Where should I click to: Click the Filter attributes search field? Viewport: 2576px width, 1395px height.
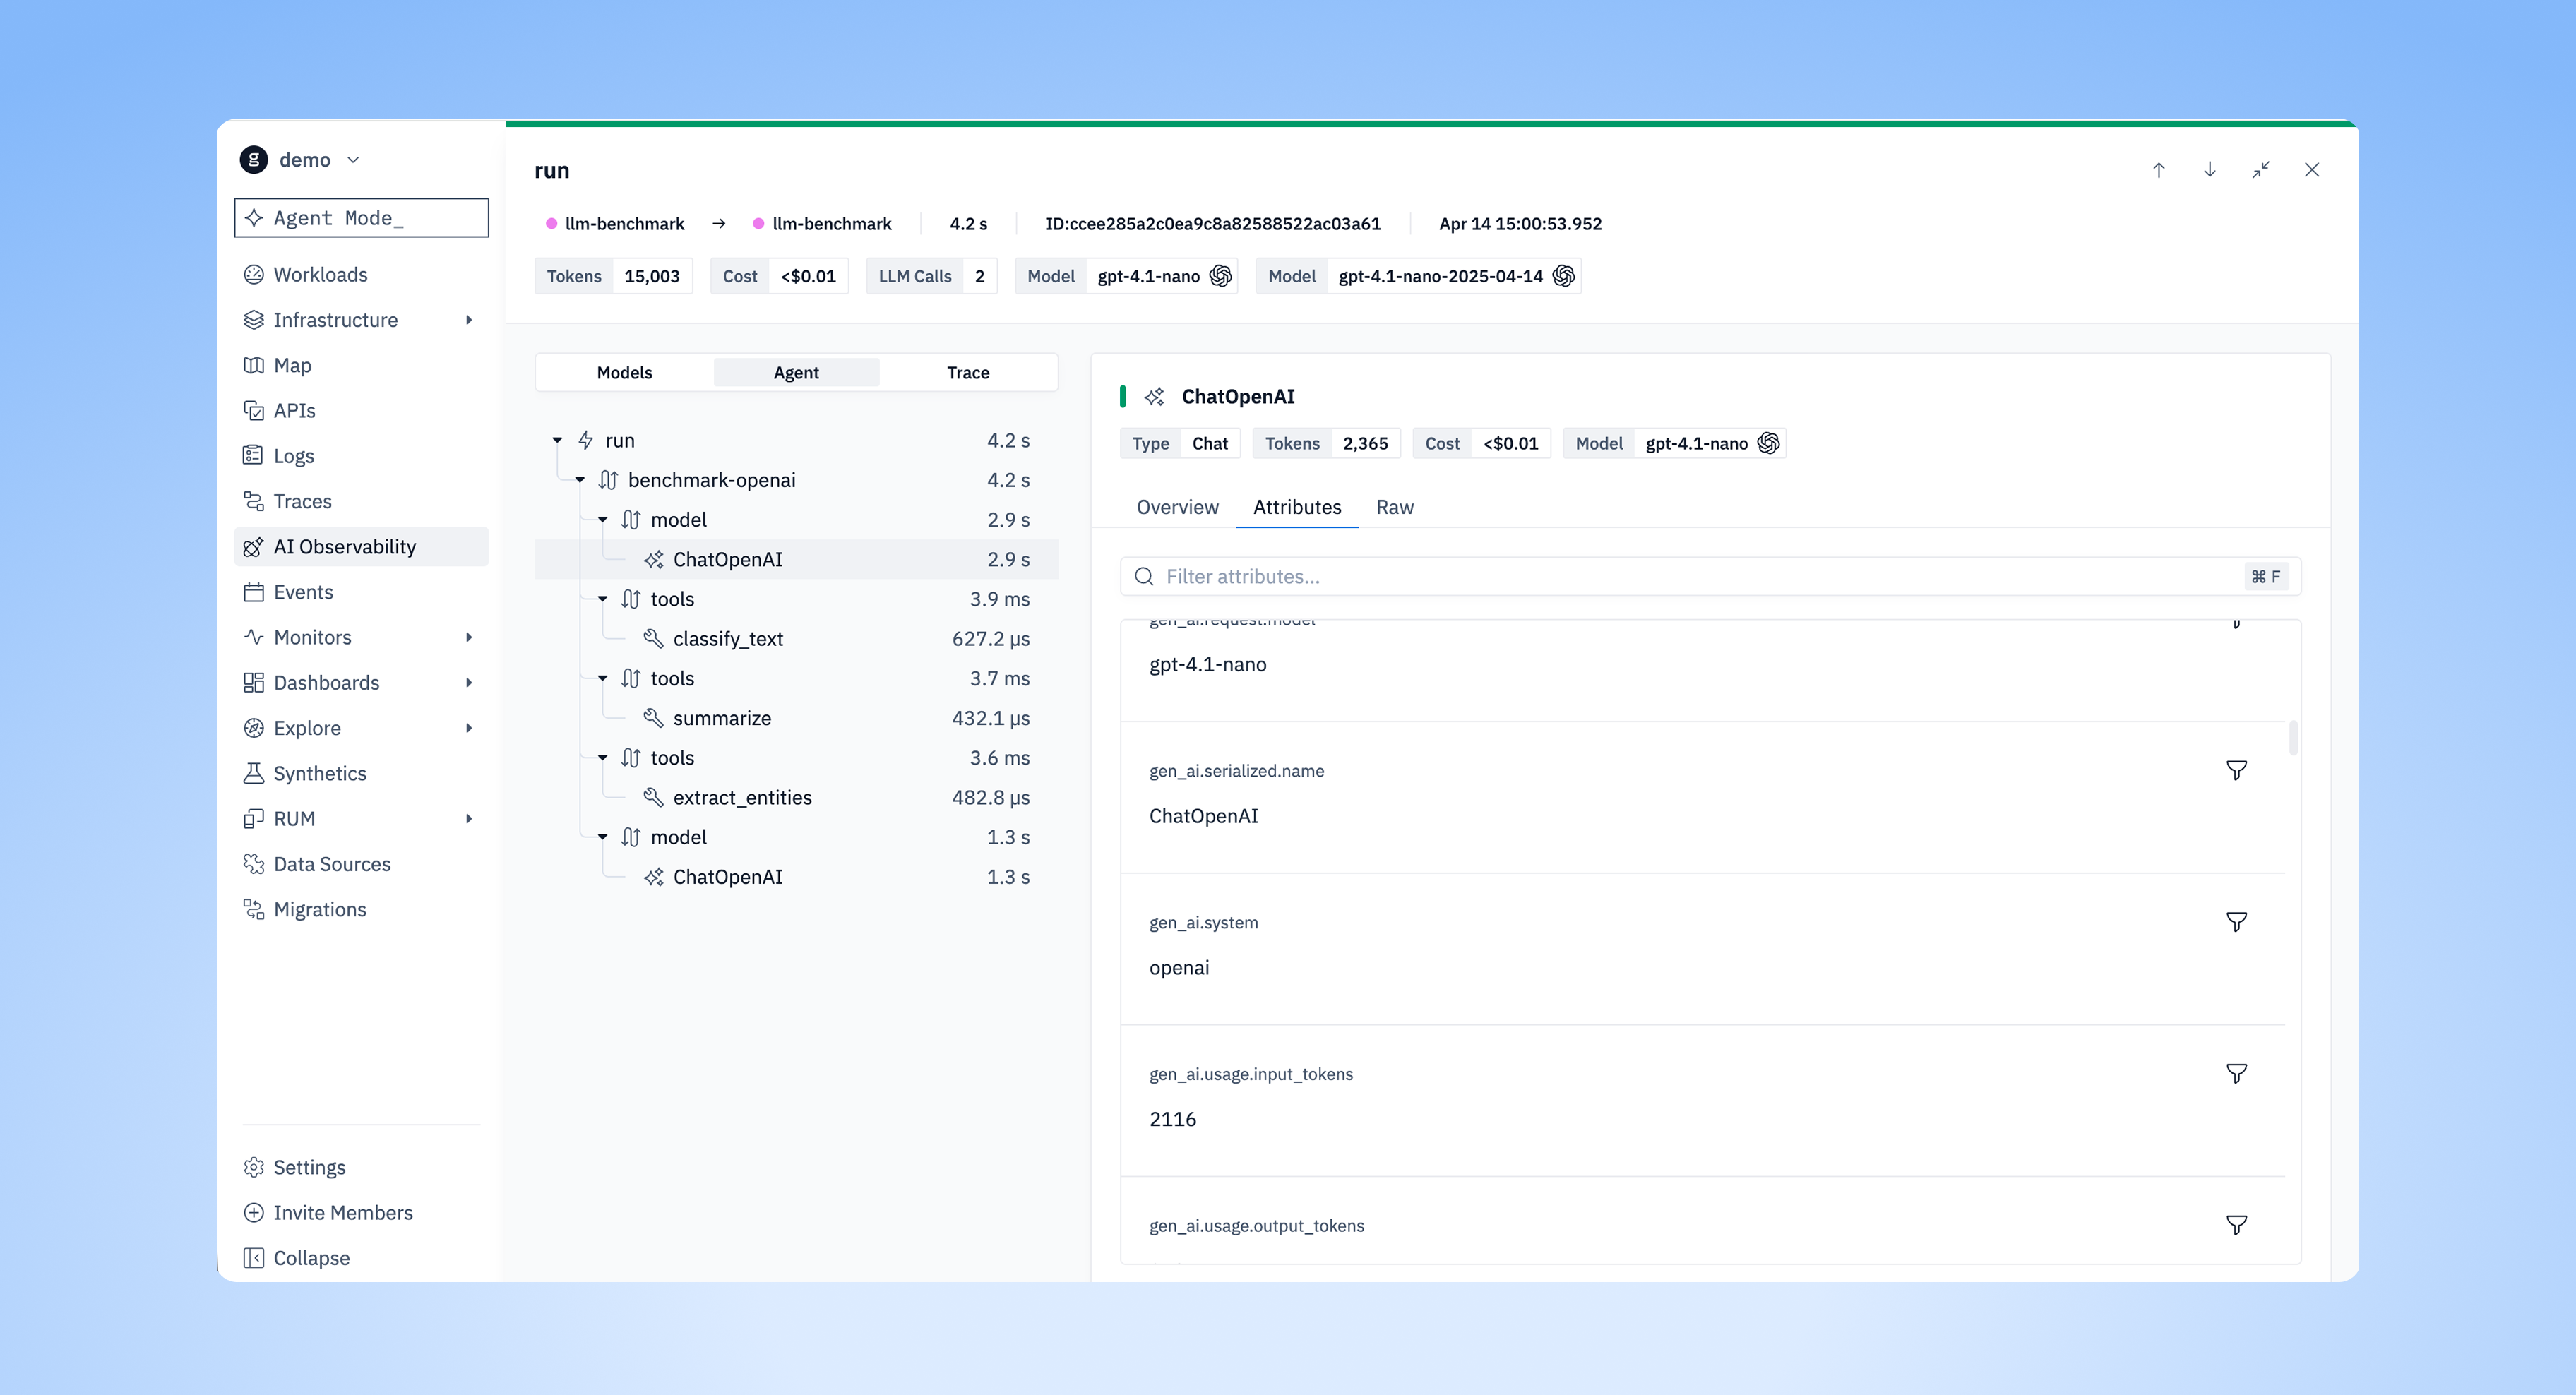1700,576
